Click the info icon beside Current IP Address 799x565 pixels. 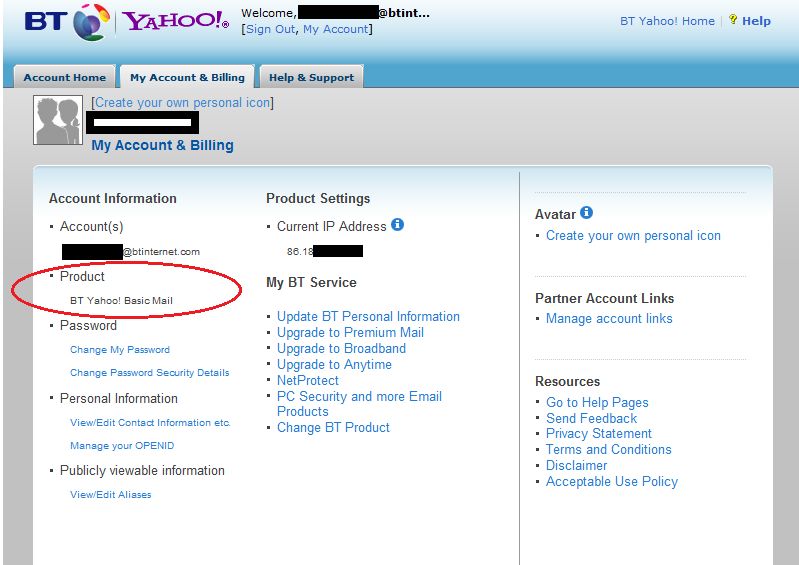pos(397,225)
